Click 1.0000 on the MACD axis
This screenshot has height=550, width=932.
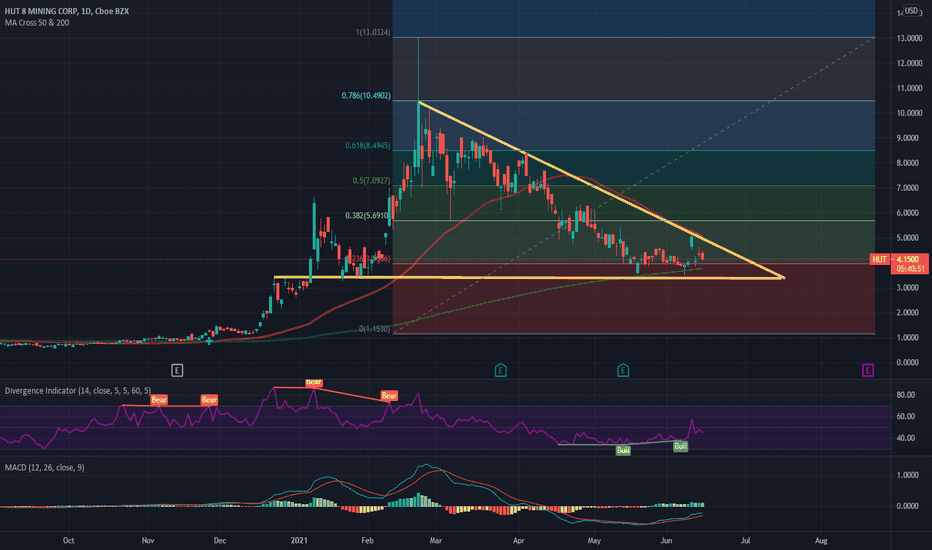[x=908, y=475]
